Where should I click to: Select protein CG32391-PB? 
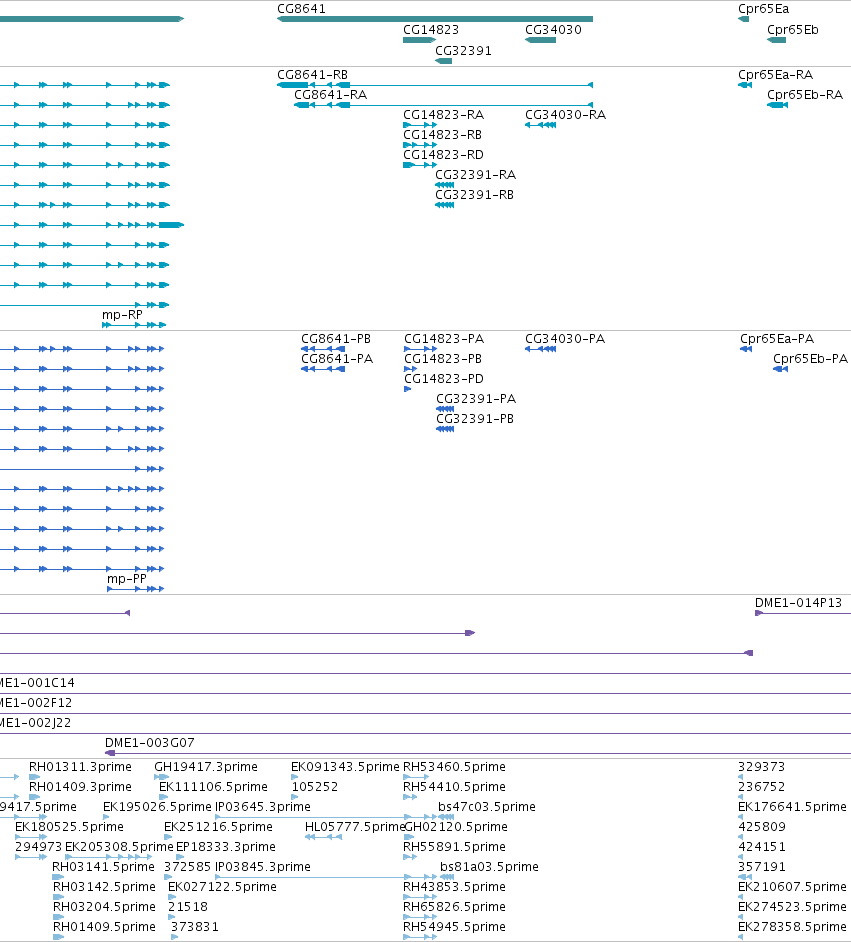pos(445,429)
